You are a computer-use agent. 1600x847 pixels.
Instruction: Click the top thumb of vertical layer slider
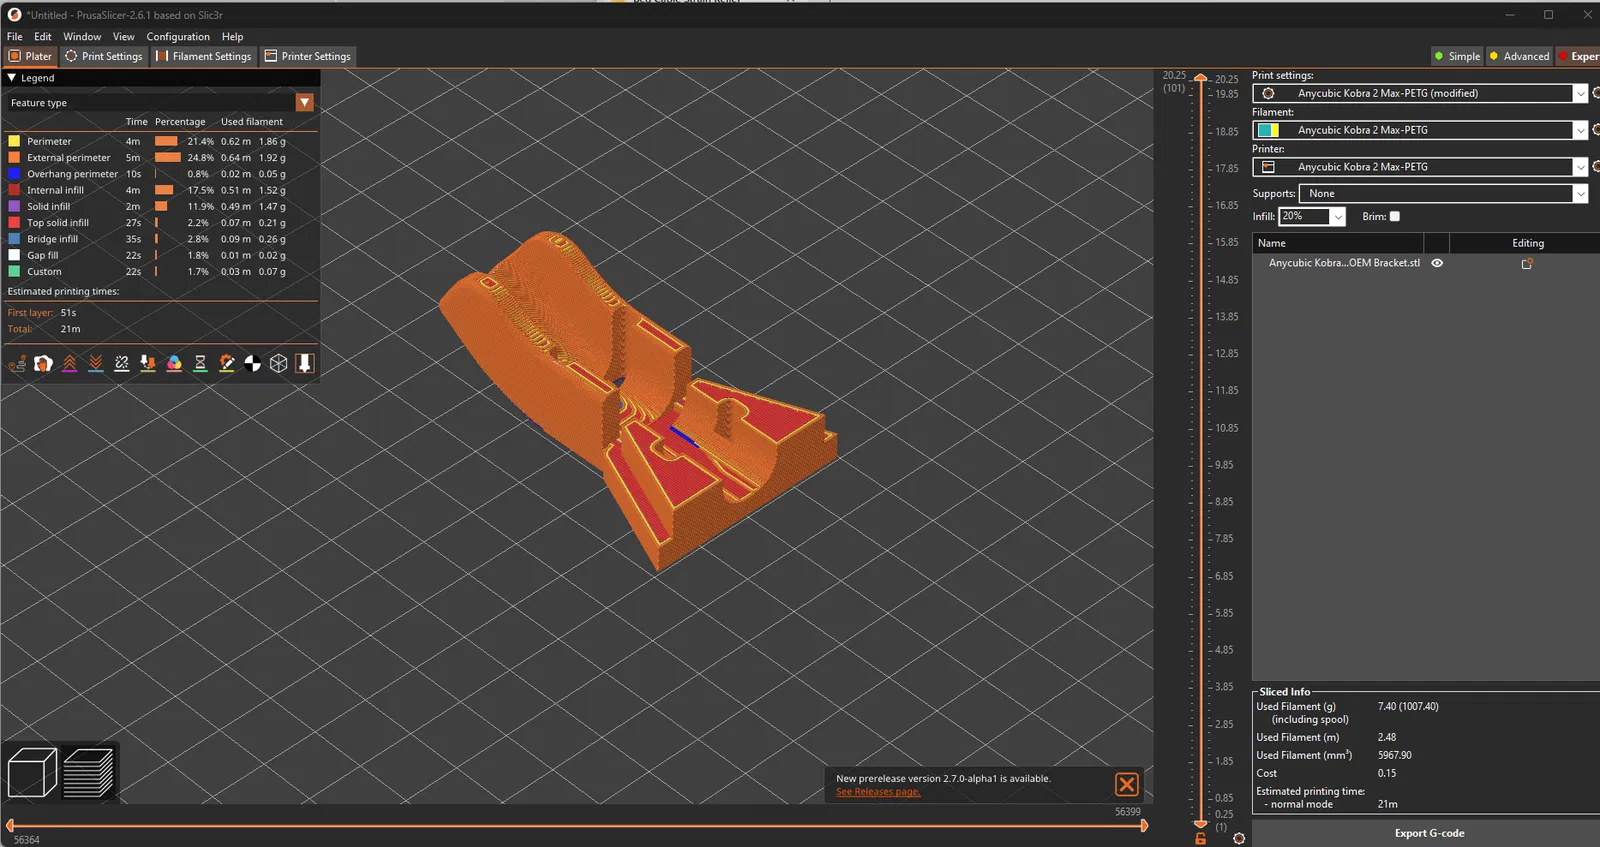(1201, 78)
